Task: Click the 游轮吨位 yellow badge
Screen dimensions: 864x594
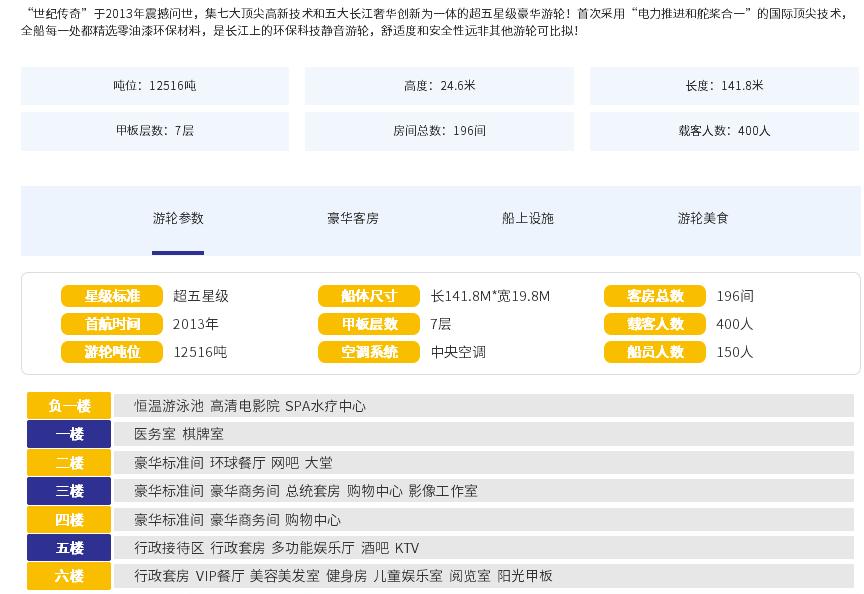Action: (112, 352)
